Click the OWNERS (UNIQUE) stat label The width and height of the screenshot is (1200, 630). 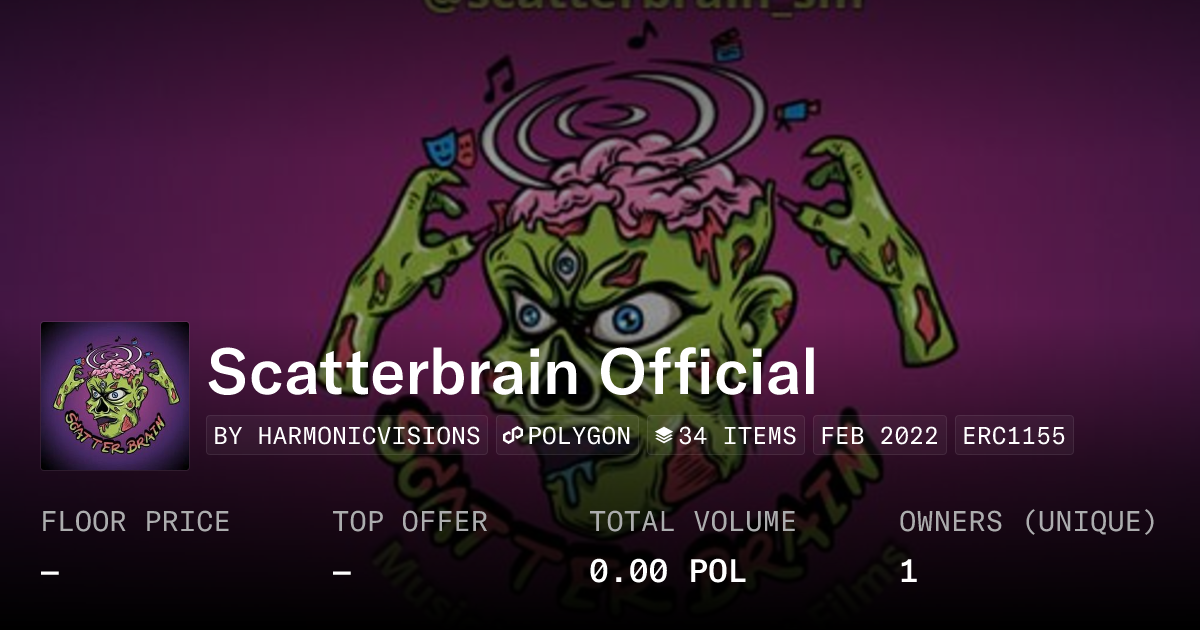pos(1028,522)
